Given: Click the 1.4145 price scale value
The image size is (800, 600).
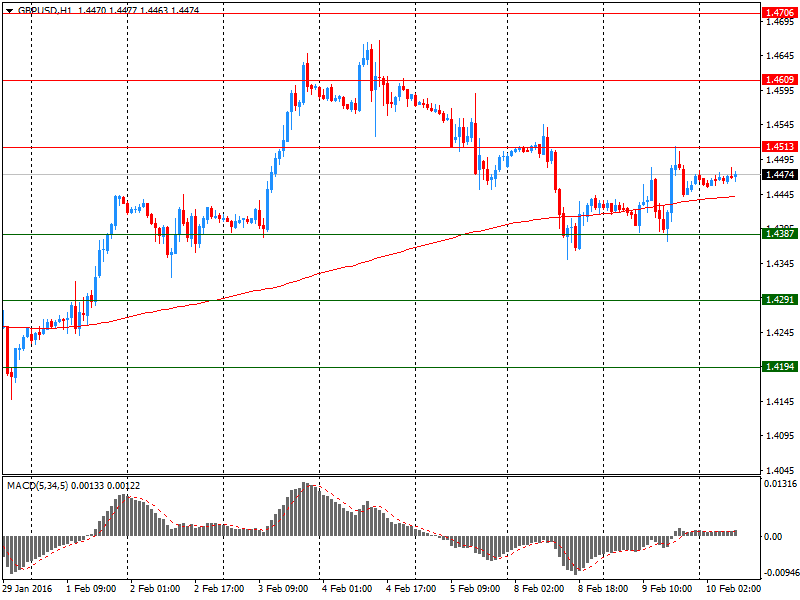Looking at the screenshot, I should (780, 402).
